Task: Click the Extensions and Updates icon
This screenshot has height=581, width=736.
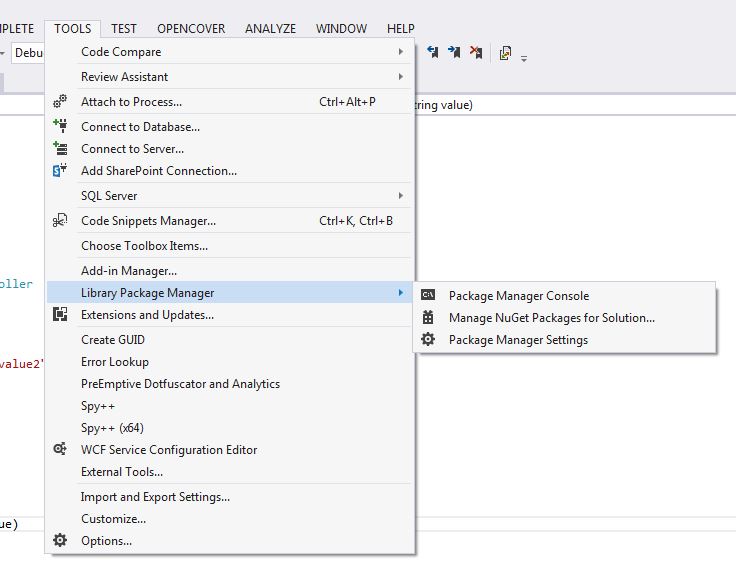Action: (60, 314)
